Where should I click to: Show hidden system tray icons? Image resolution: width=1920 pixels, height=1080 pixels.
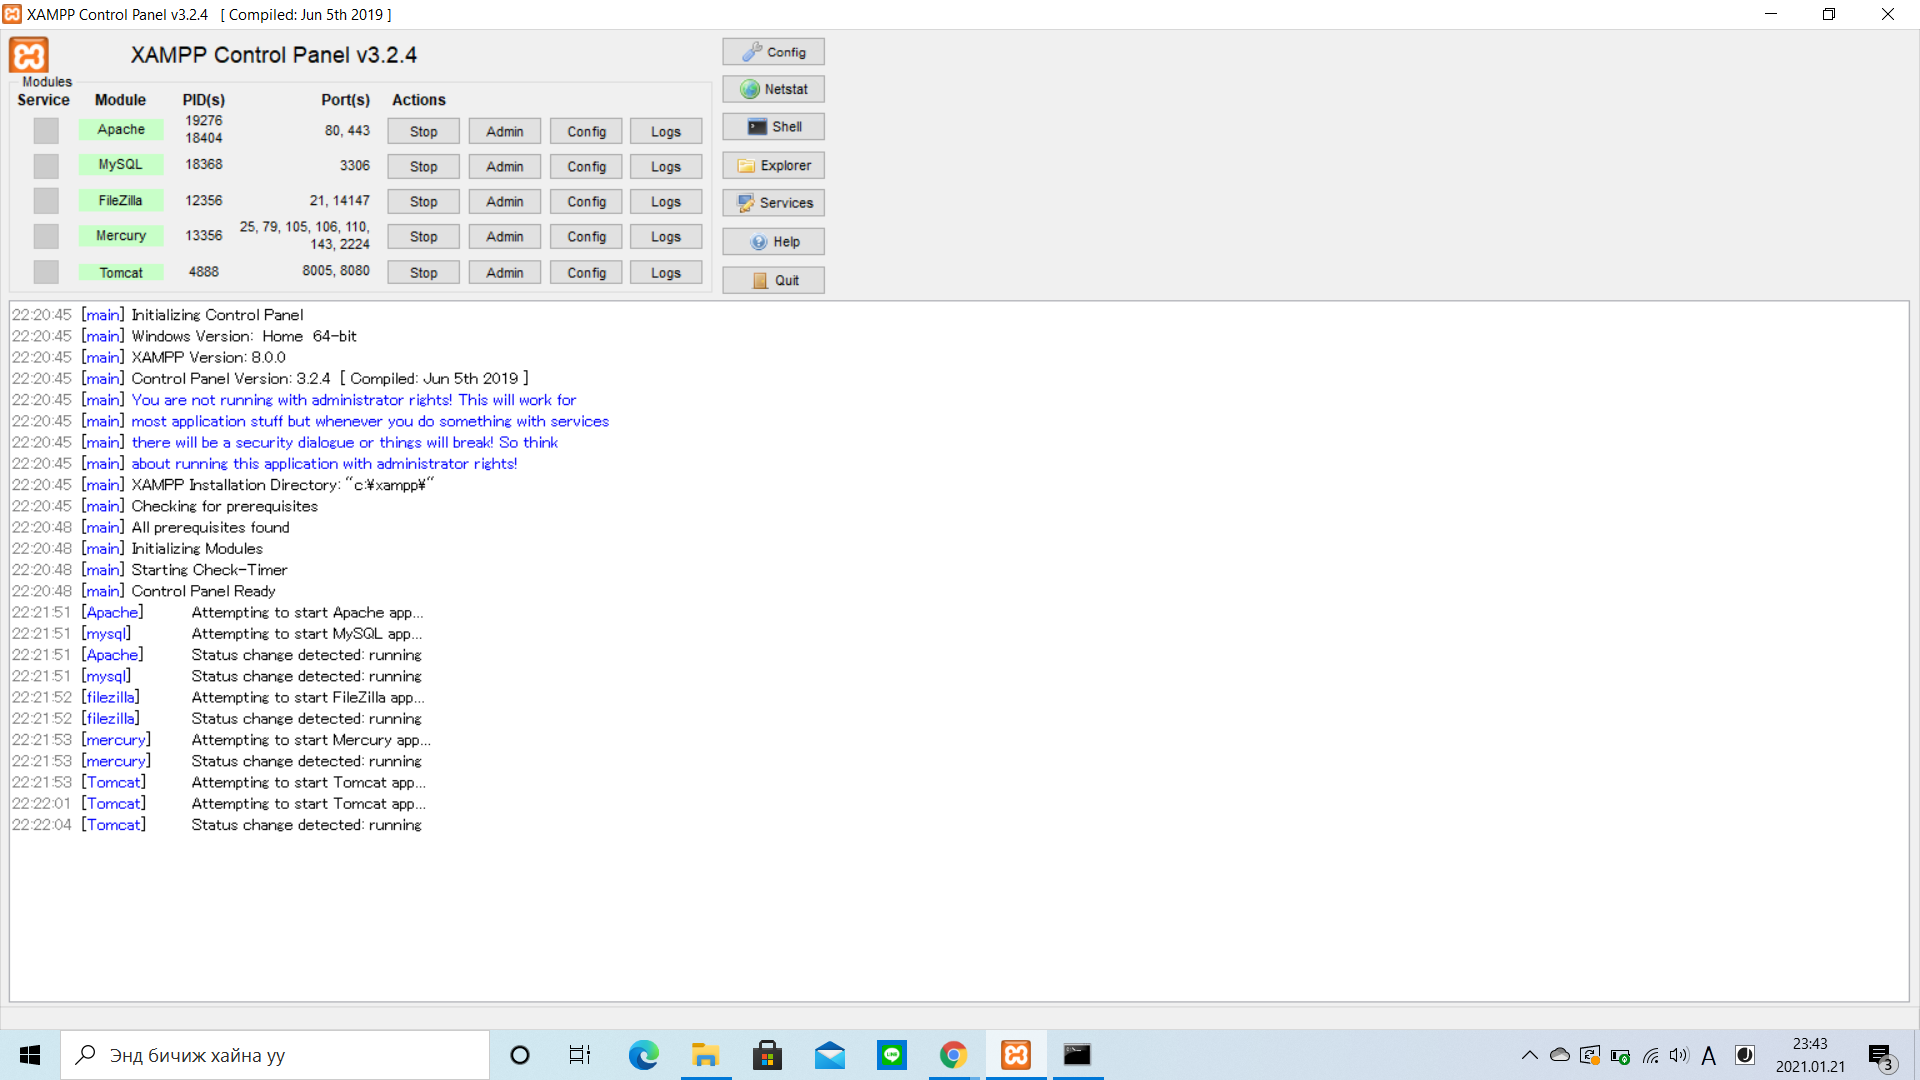(1529, 1055)
